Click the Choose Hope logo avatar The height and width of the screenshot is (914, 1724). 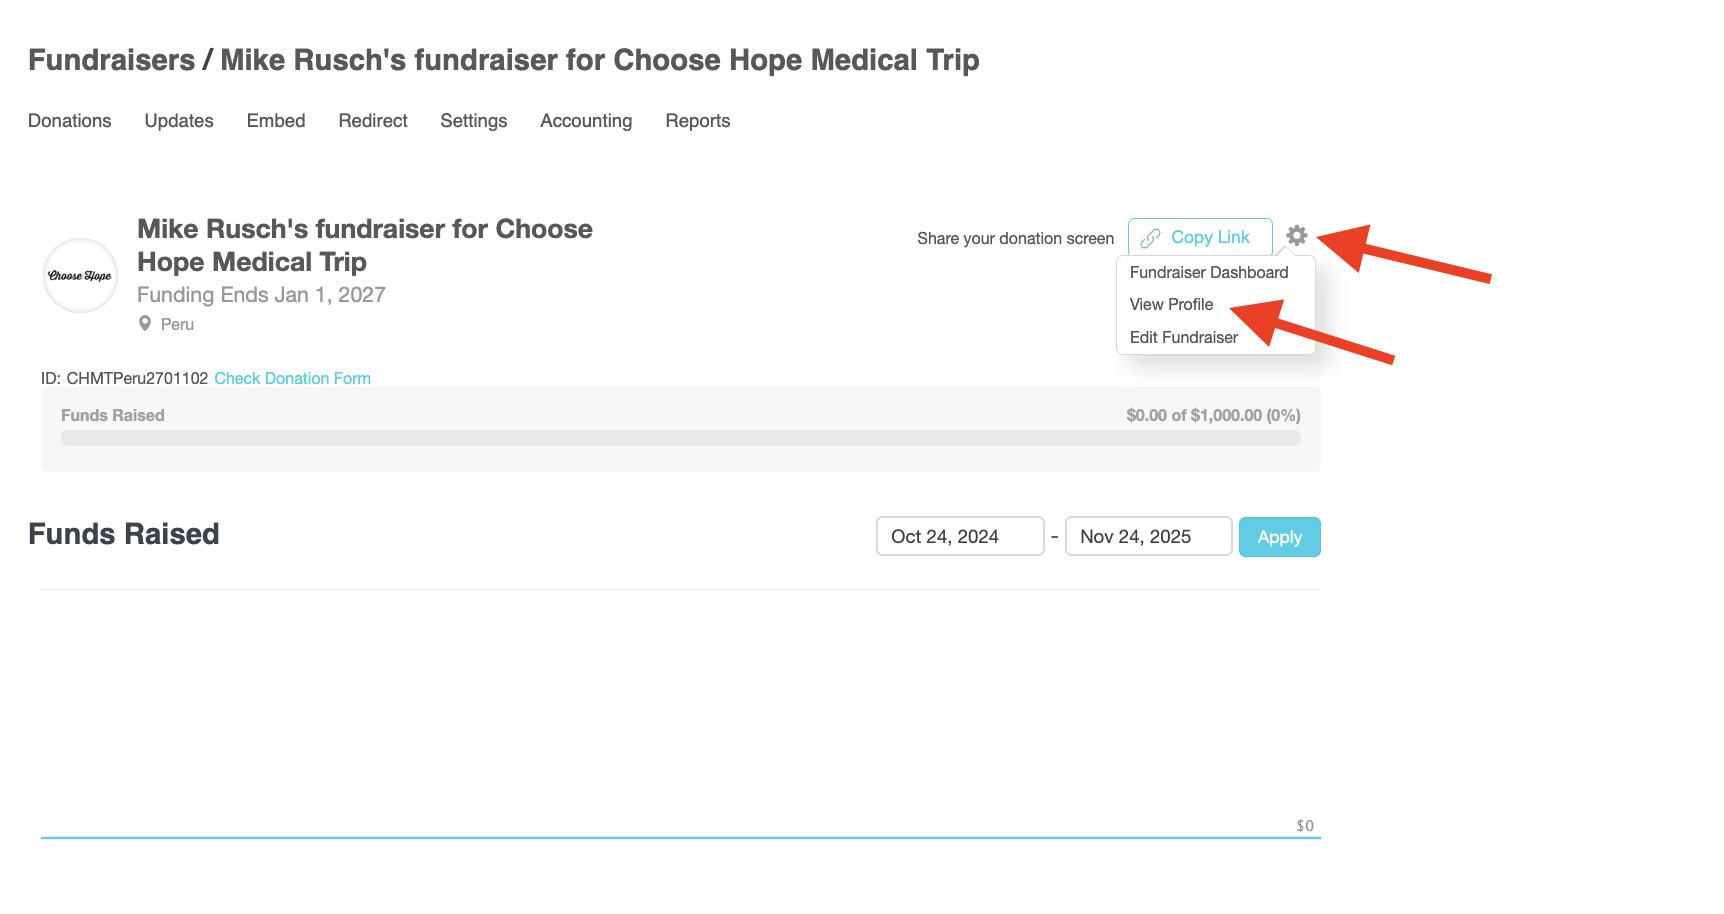(x=80, y=275)
